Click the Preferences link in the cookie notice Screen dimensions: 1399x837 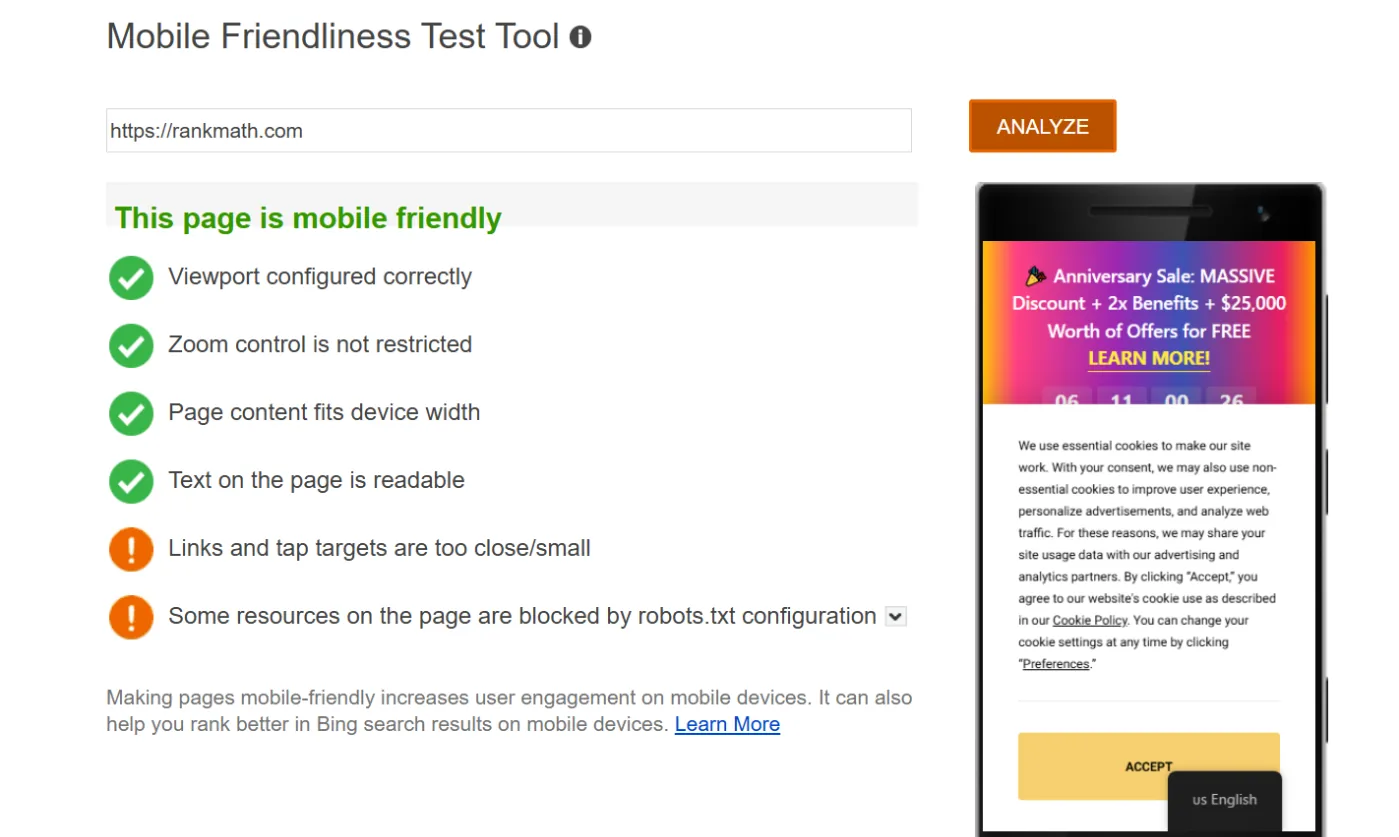point(1054,663)
